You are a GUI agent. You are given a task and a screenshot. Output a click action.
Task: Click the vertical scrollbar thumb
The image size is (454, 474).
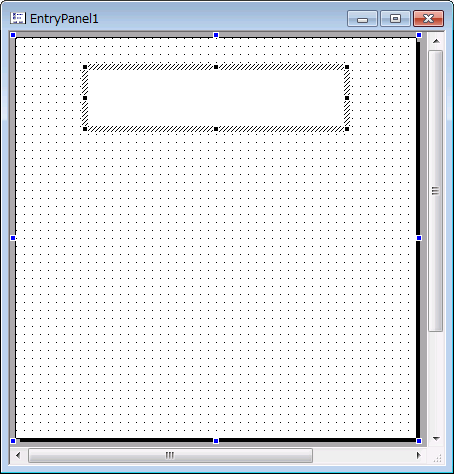(x=436, y=191)
